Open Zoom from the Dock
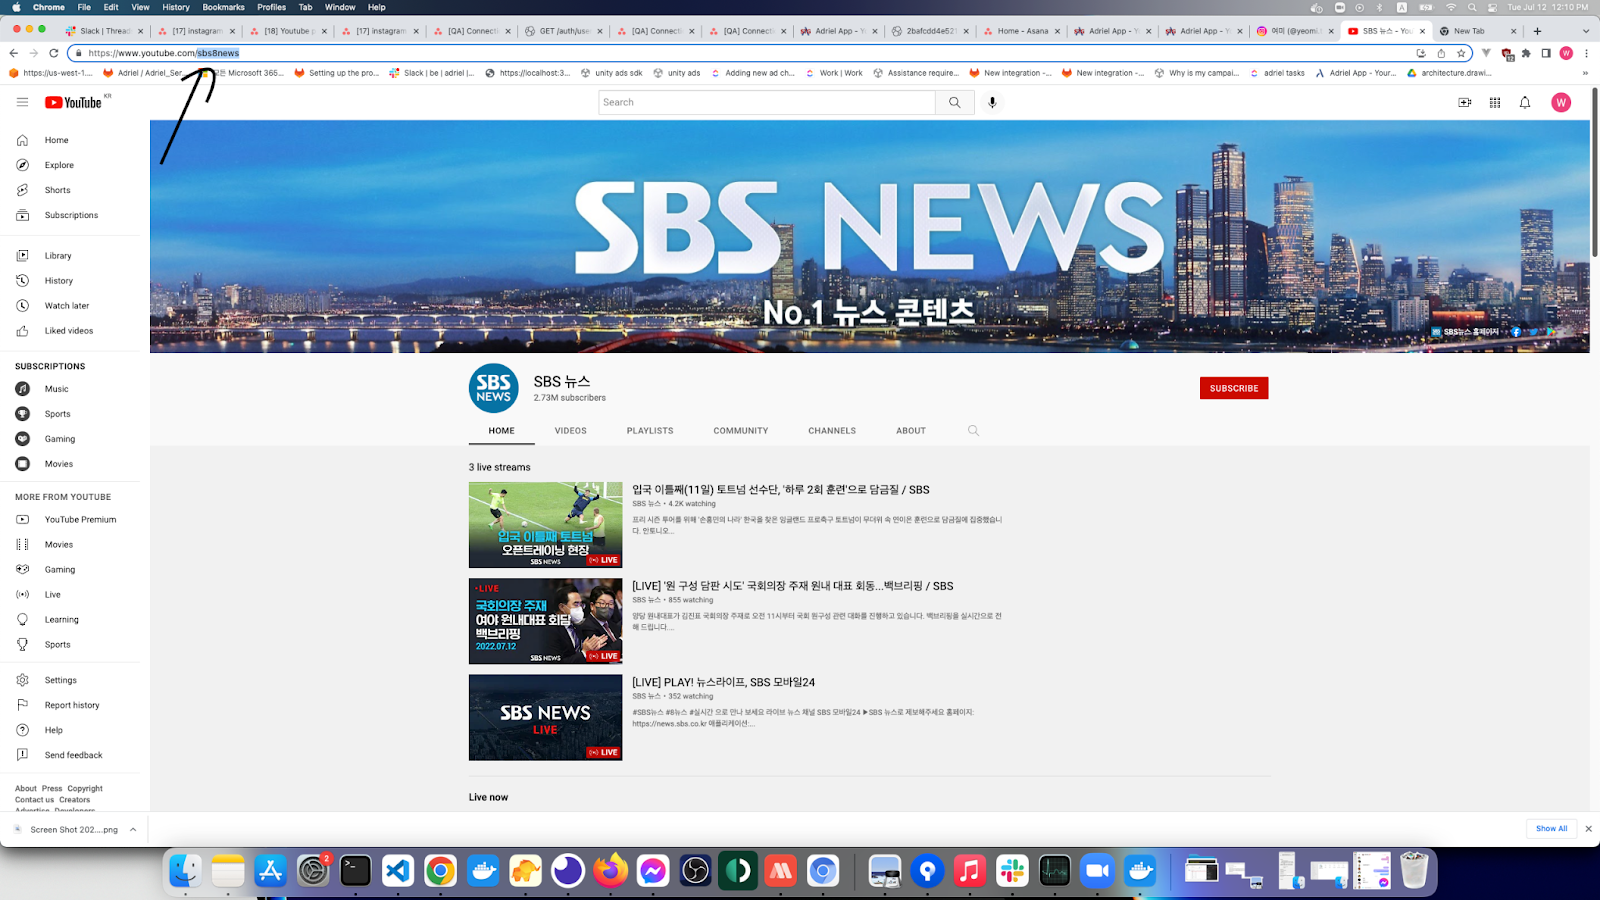1600x900 pixels. tap(1097, 871)
